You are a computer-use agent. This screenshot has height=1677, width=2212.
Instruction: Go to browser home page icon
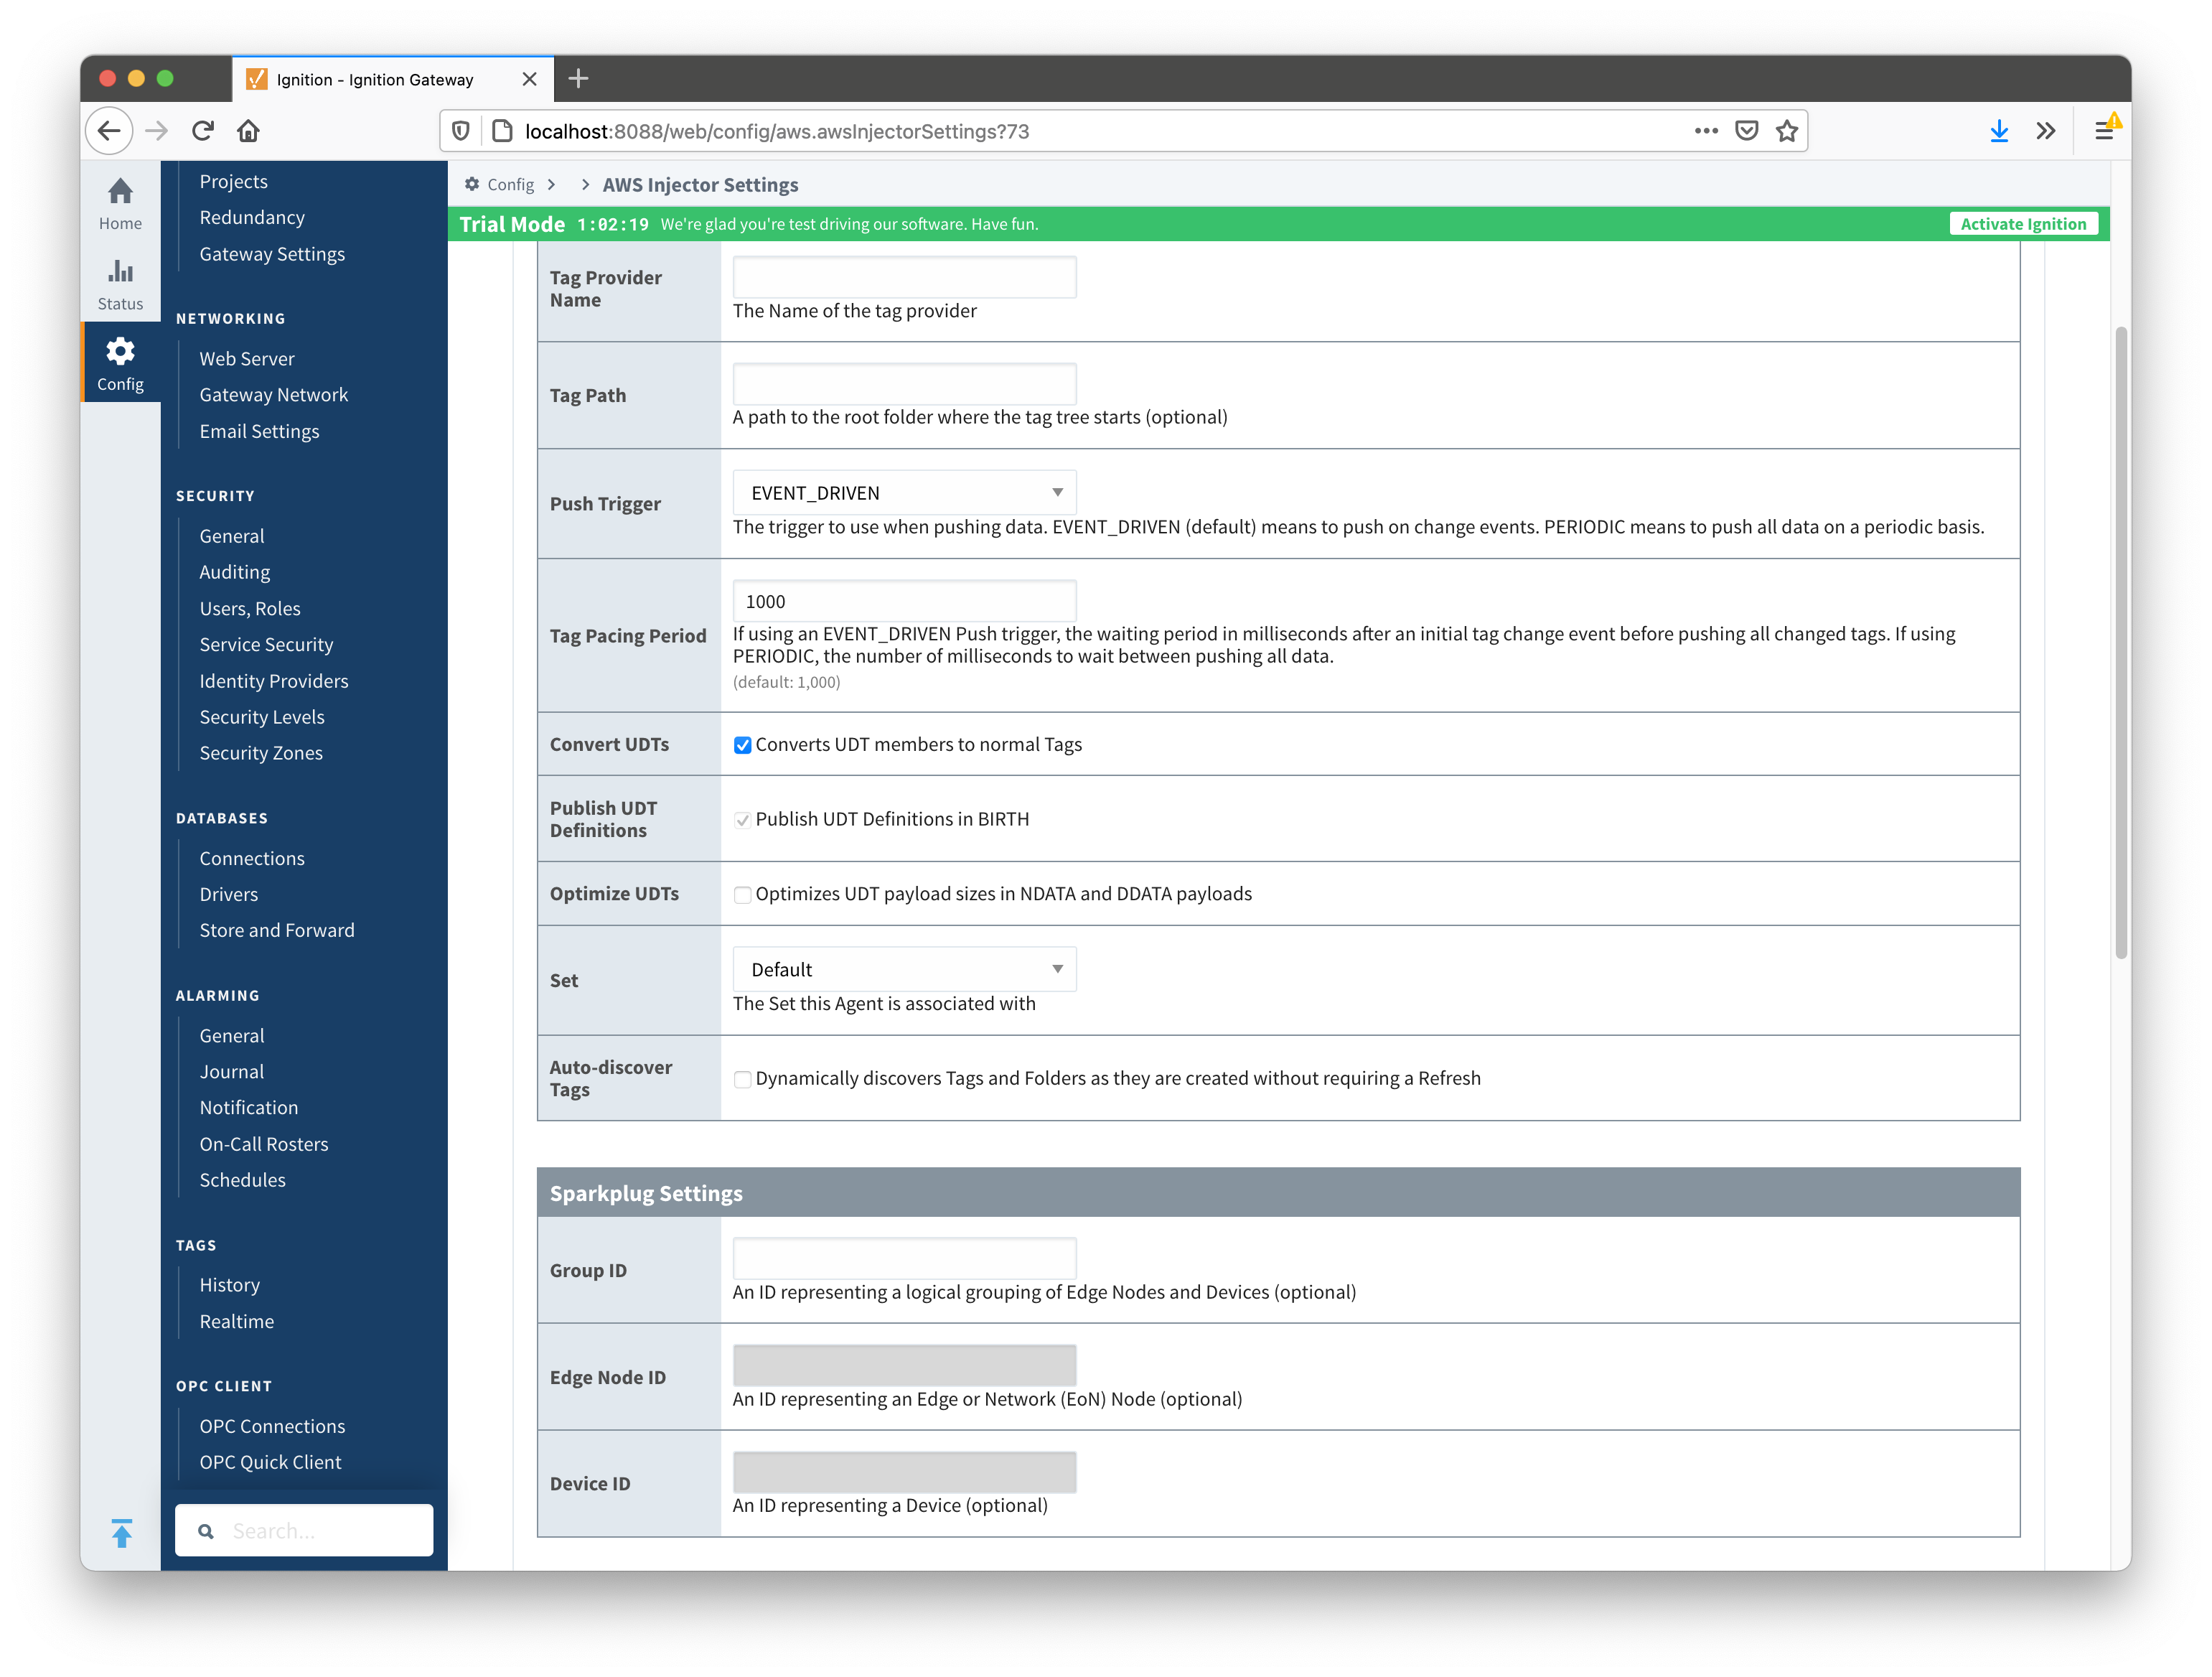click(248, 131)
